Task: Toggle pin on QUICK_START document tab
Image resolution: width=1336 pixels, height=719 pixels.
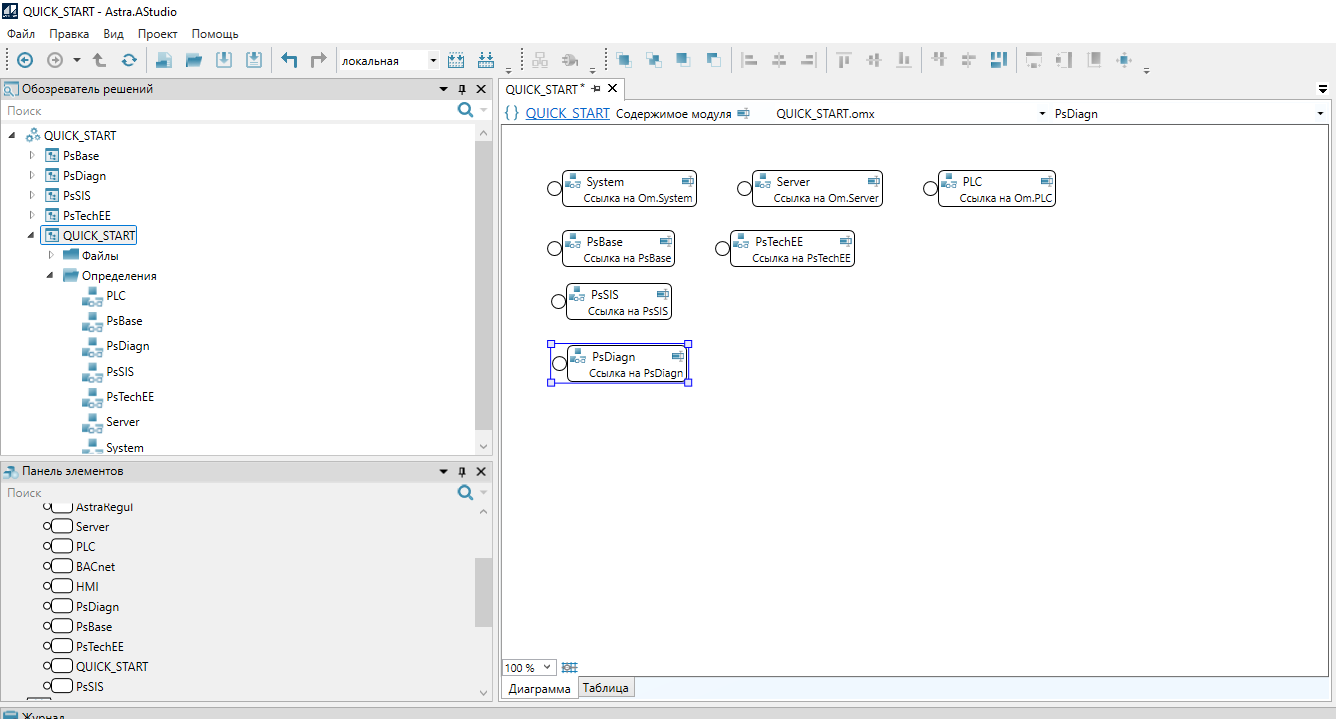Action: click(x=596, y=89)
